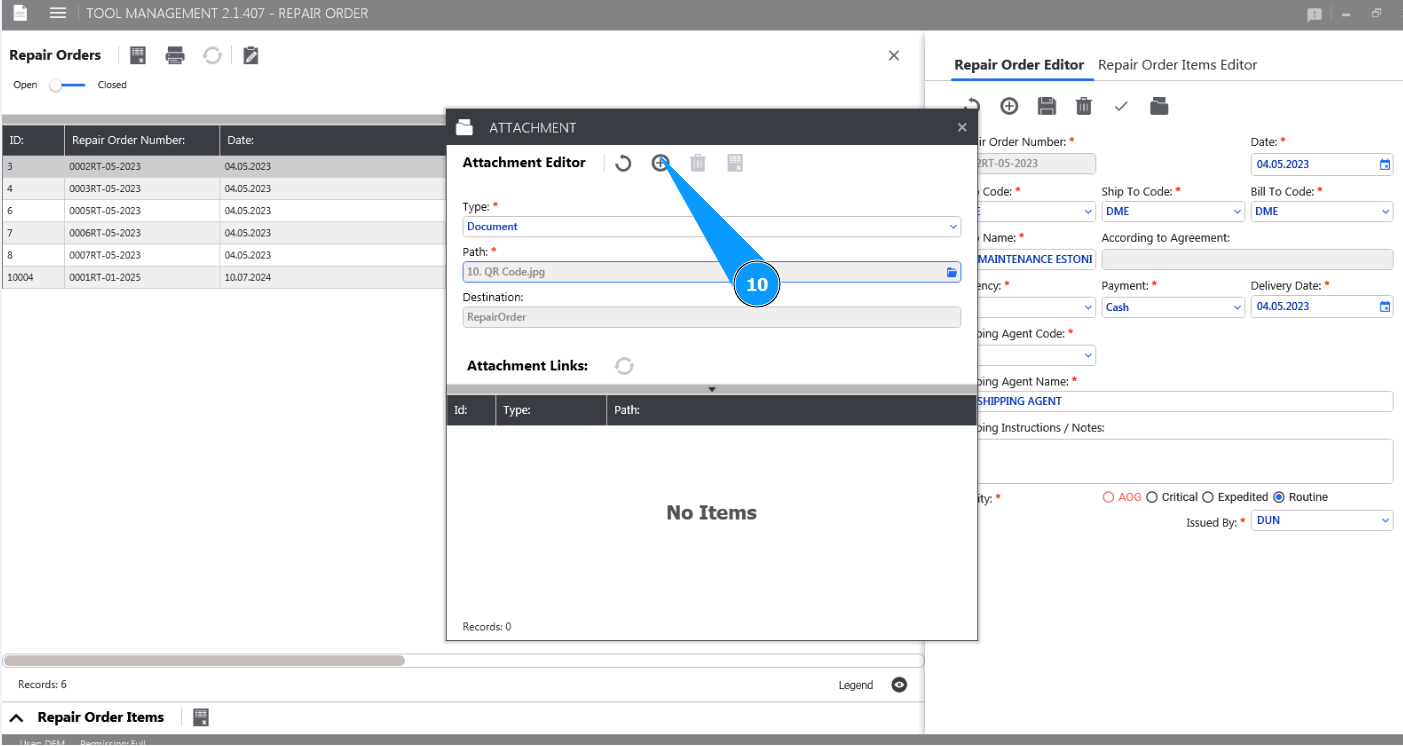This screenshot has width=1403, height=746.
Task: Click the Legend label
Action: (x=855, y=685)
